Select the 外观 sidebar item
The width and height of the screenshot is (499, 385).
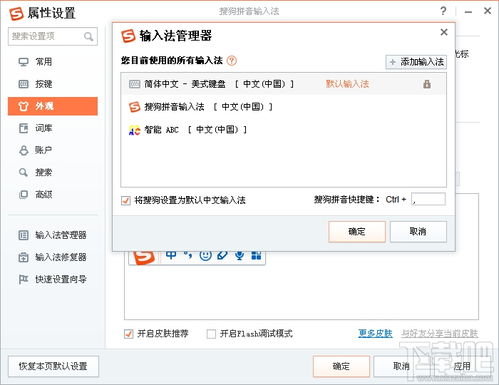[x=53, y=106]
